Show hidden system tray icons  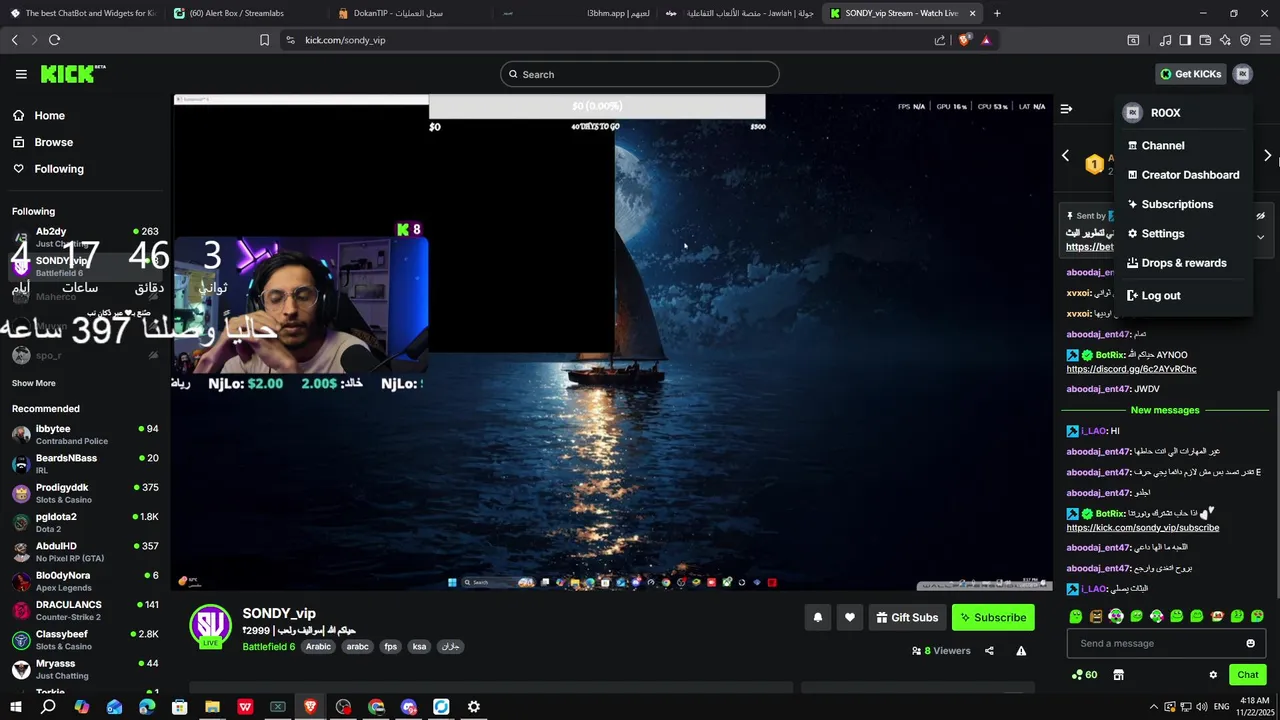click(x=1153, y=707)
